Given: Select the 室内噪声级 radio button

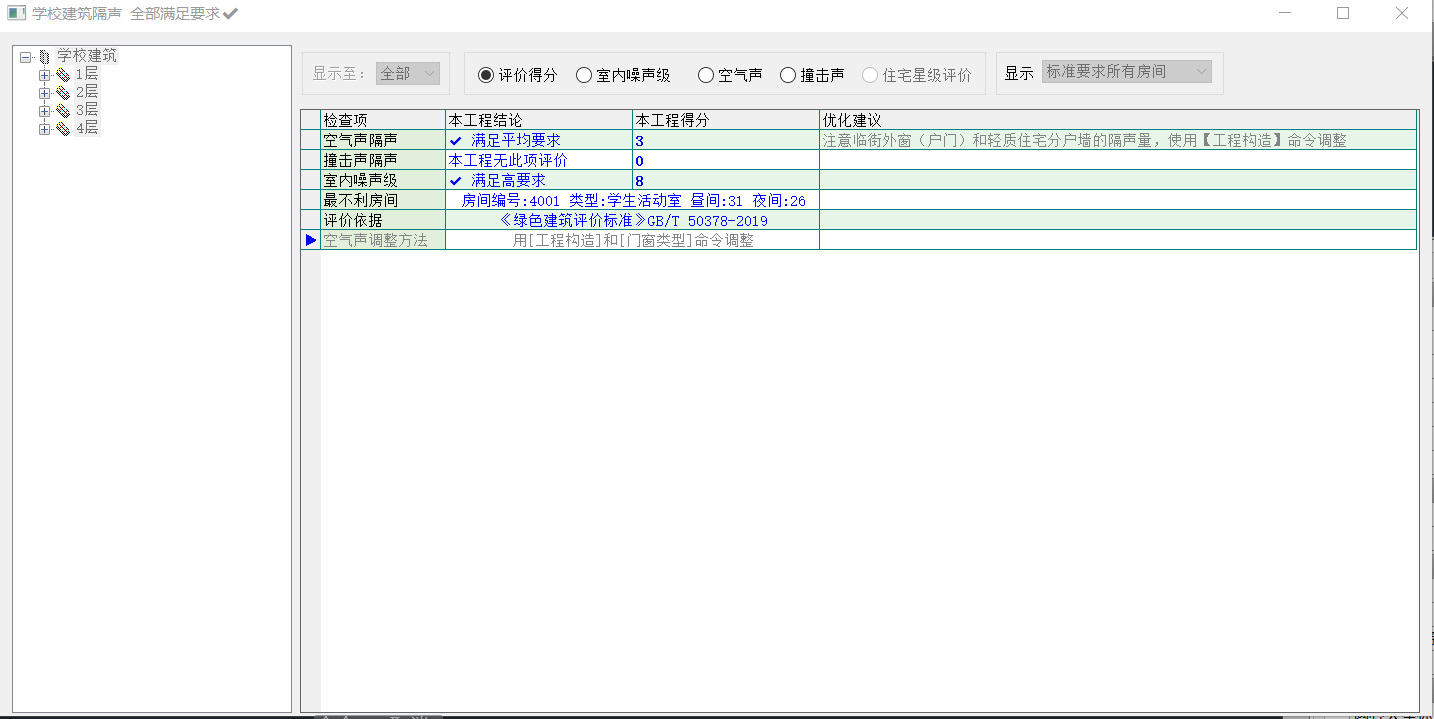Looking at the screenshot, I should tap(584, 75).
